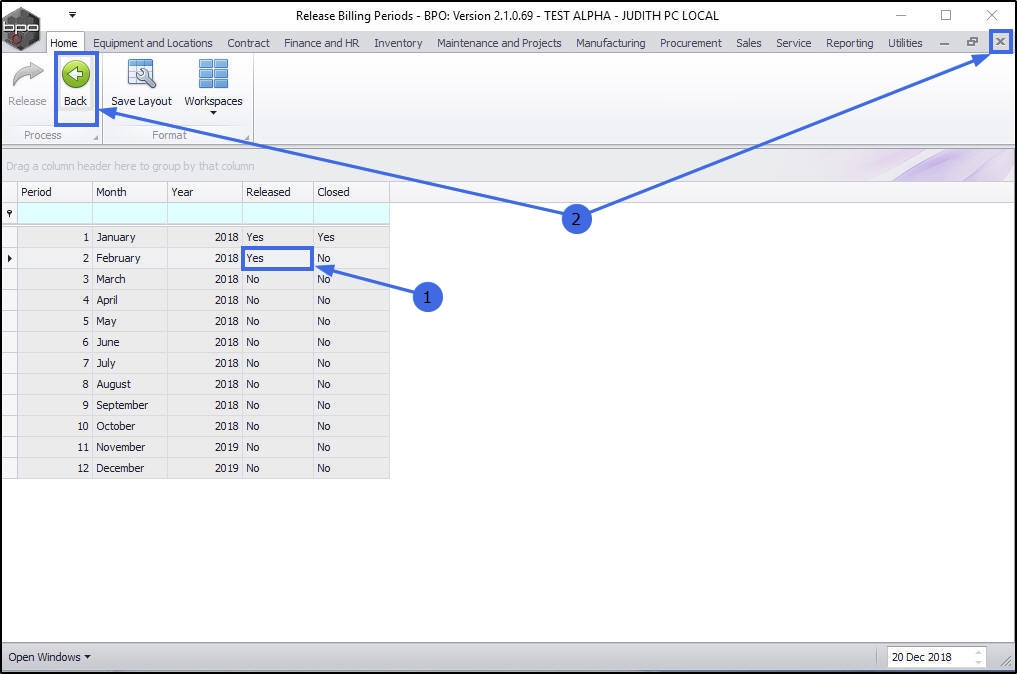
Task: Sort by the Period column header
Action: [54, 192]
